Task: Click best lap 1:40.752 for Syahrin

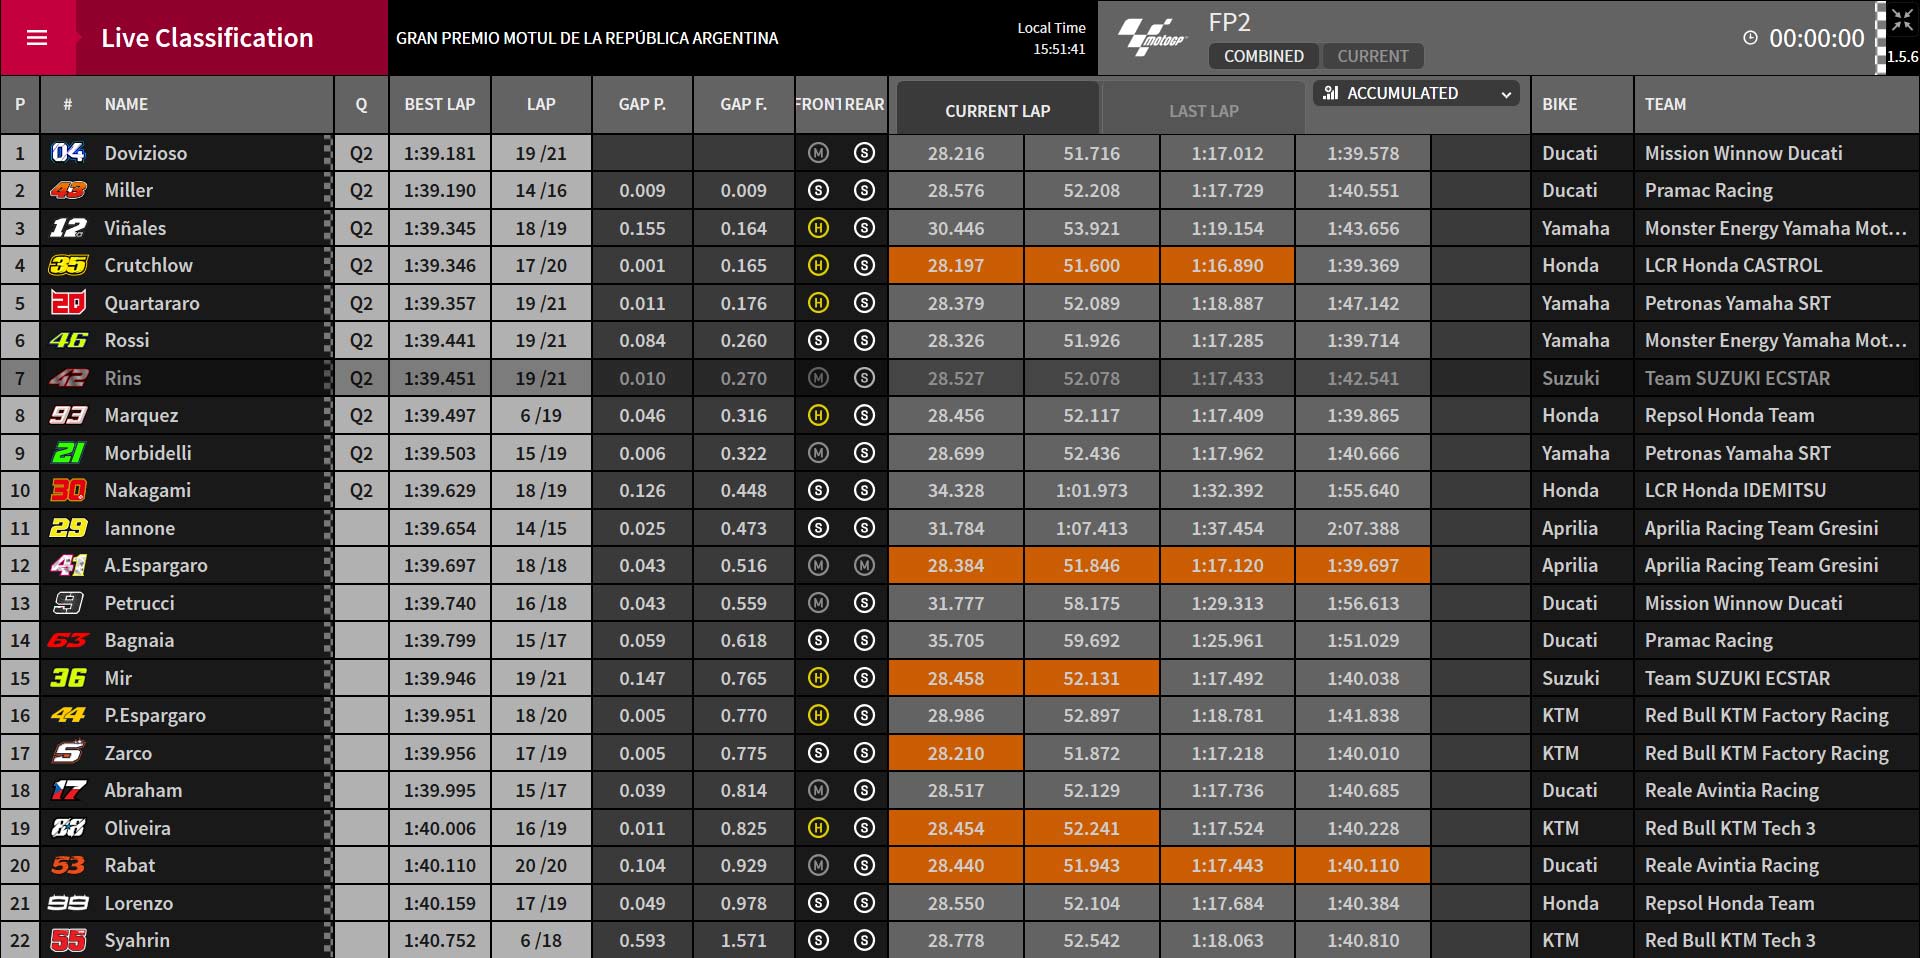Action: (x=440, y=940)
